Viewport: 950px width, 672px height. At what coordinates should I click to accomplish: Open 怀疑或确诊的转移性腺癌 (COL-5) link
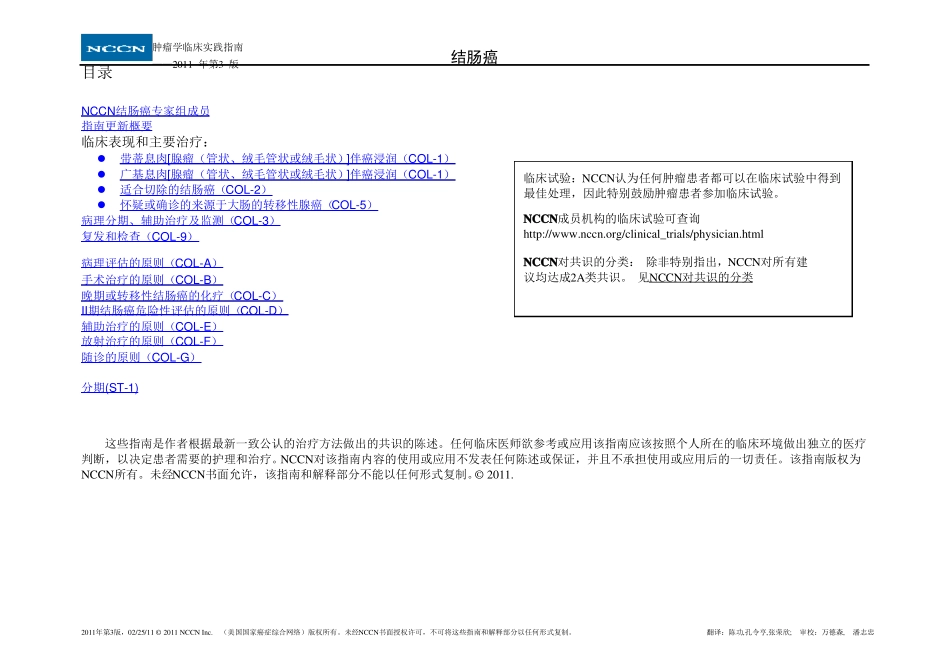point(248,205)
